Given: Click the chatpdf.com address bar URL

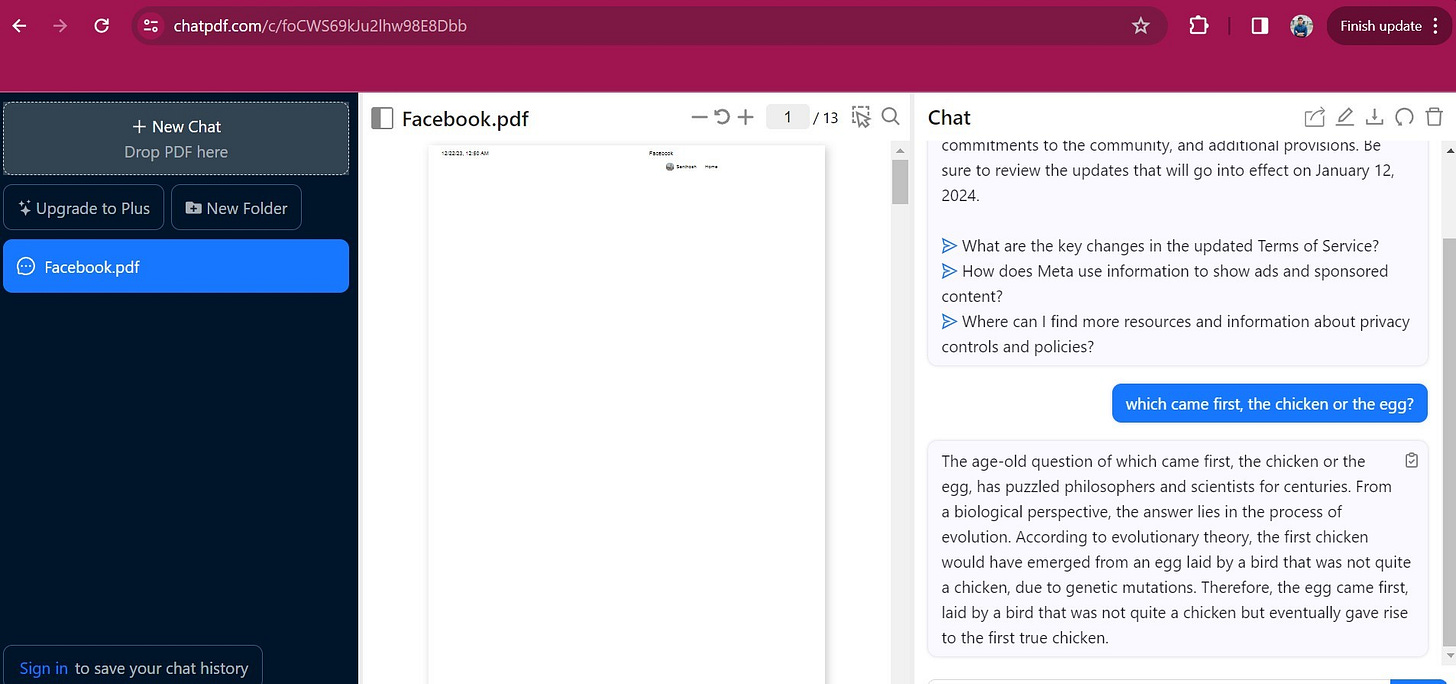Looking at the screenshot, I should [x=319, y=26].
